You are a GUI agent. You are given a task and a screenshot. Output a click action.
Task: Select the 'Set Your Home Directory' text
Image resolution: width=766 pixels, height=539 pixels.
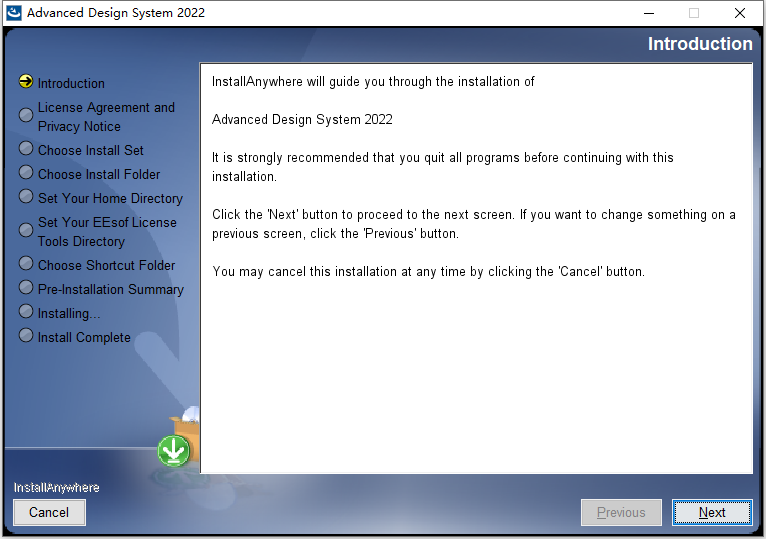110,198
